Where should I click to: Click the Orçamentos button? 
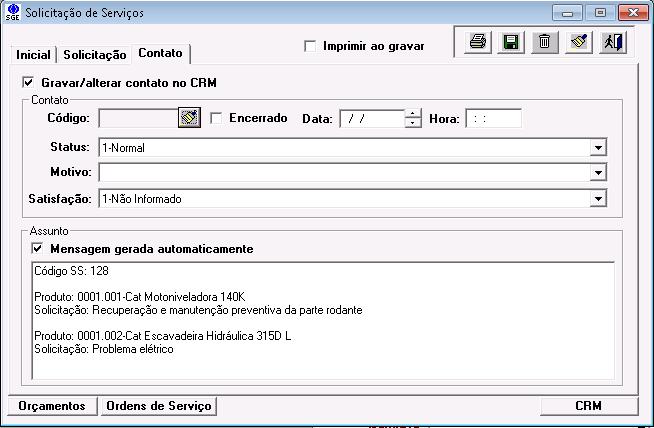point(52,406)
